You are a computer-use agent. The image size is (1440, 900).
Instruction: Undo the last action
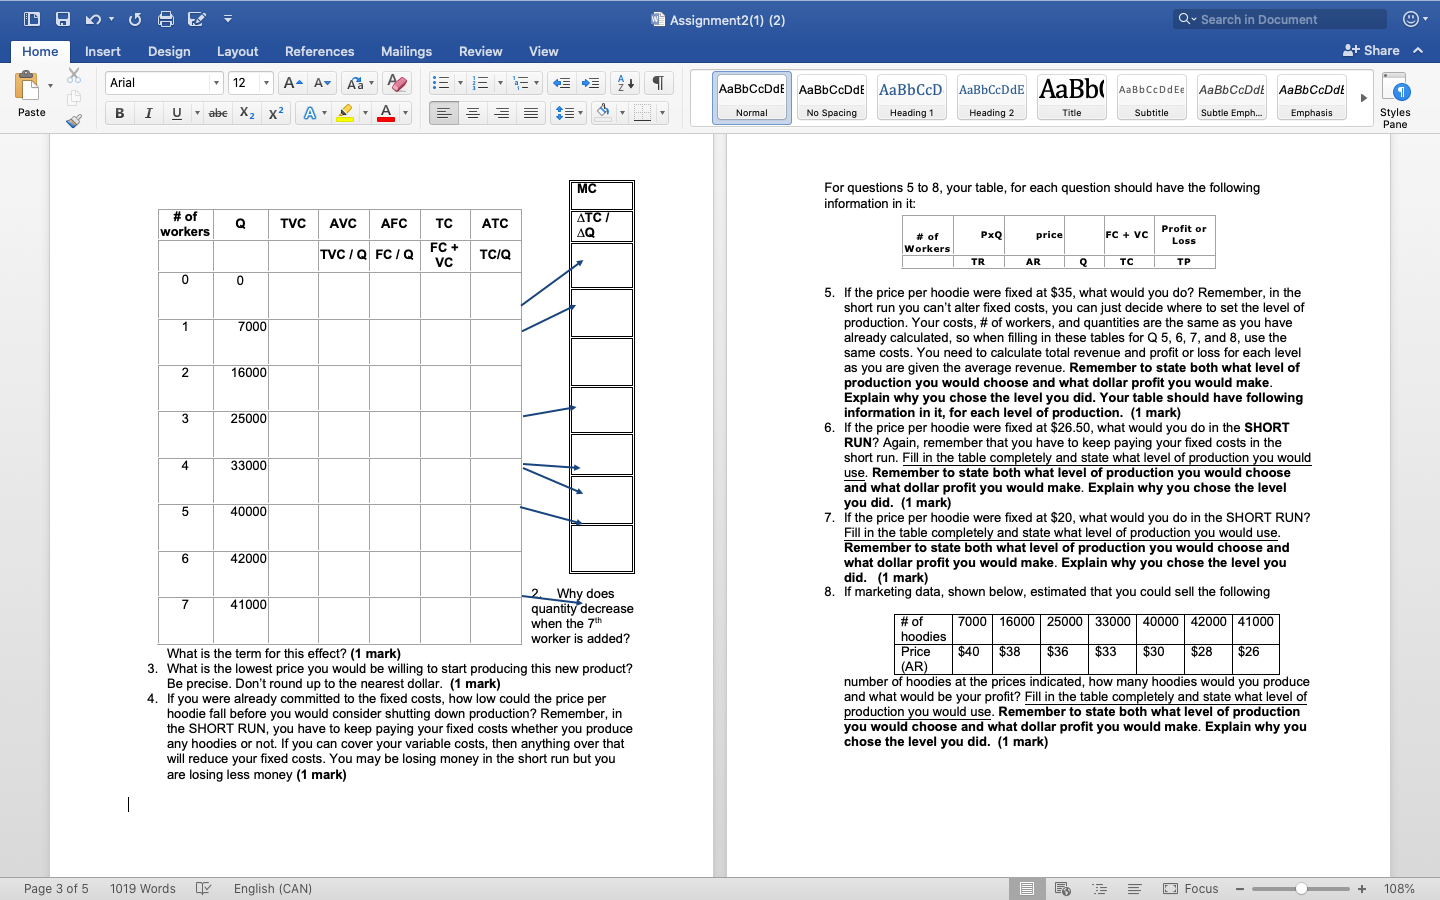[x=93, y=19]
